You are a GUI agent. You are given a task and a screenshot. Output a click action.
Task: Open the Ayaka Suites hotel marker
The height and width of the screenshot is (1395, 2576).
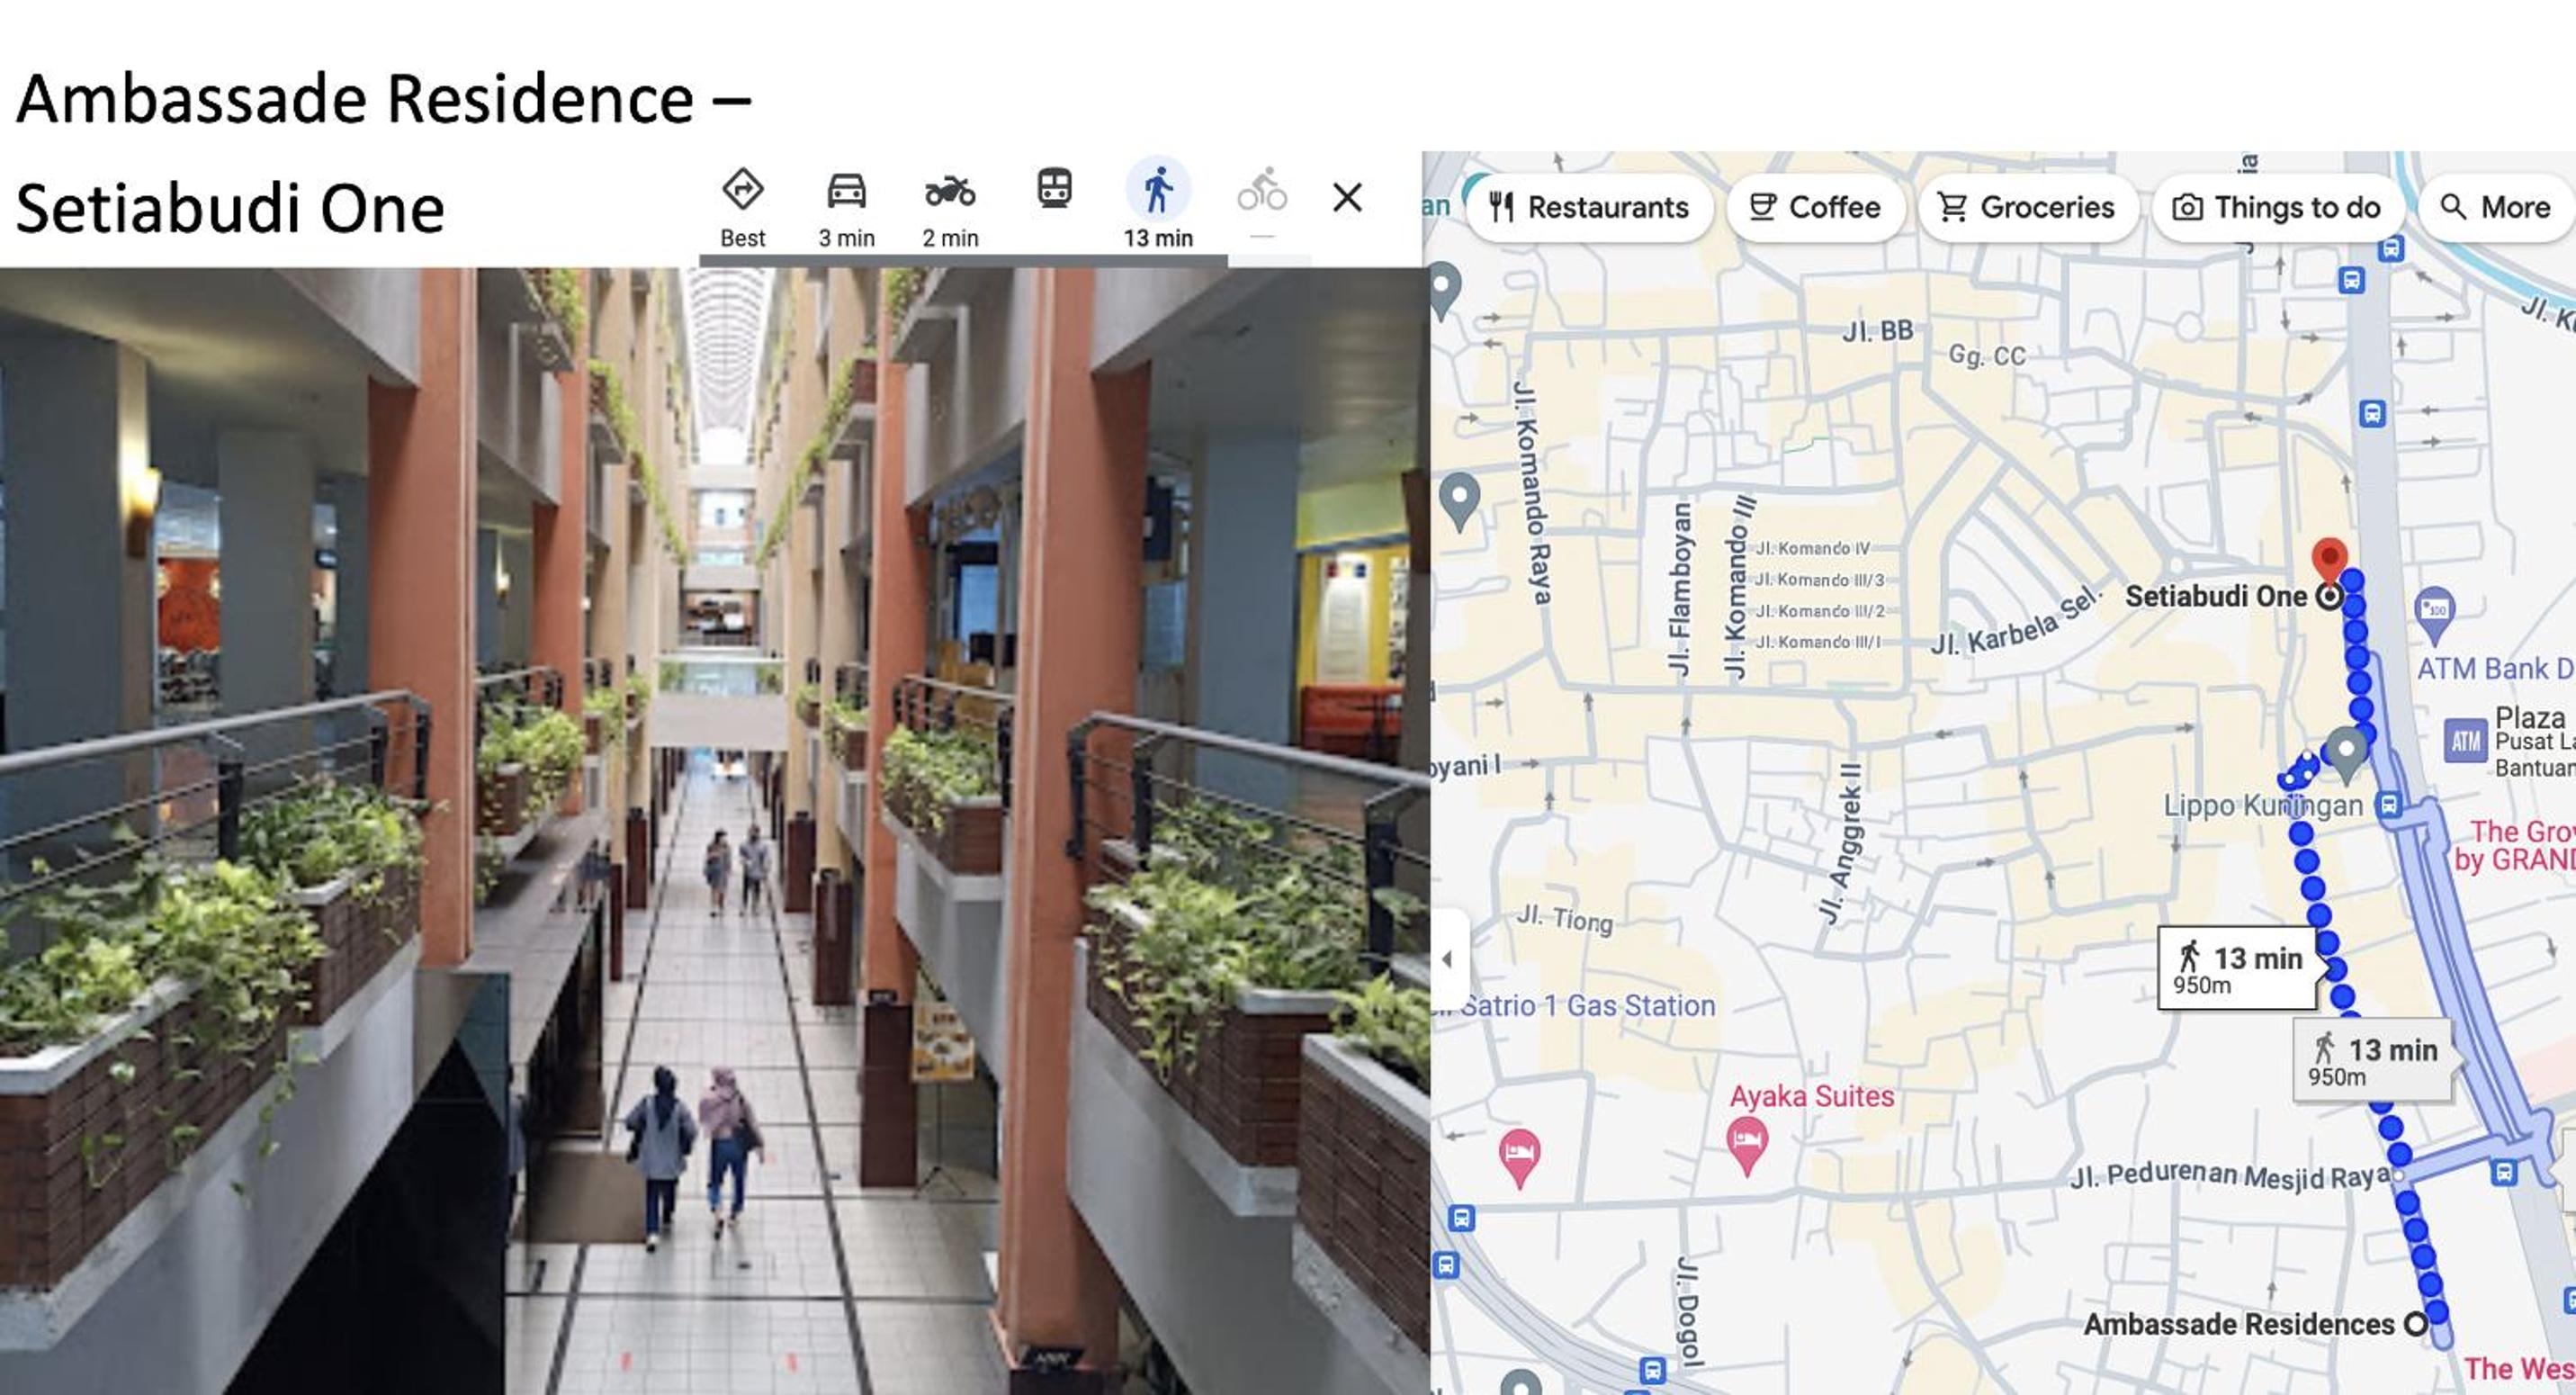[1747, 1144]
